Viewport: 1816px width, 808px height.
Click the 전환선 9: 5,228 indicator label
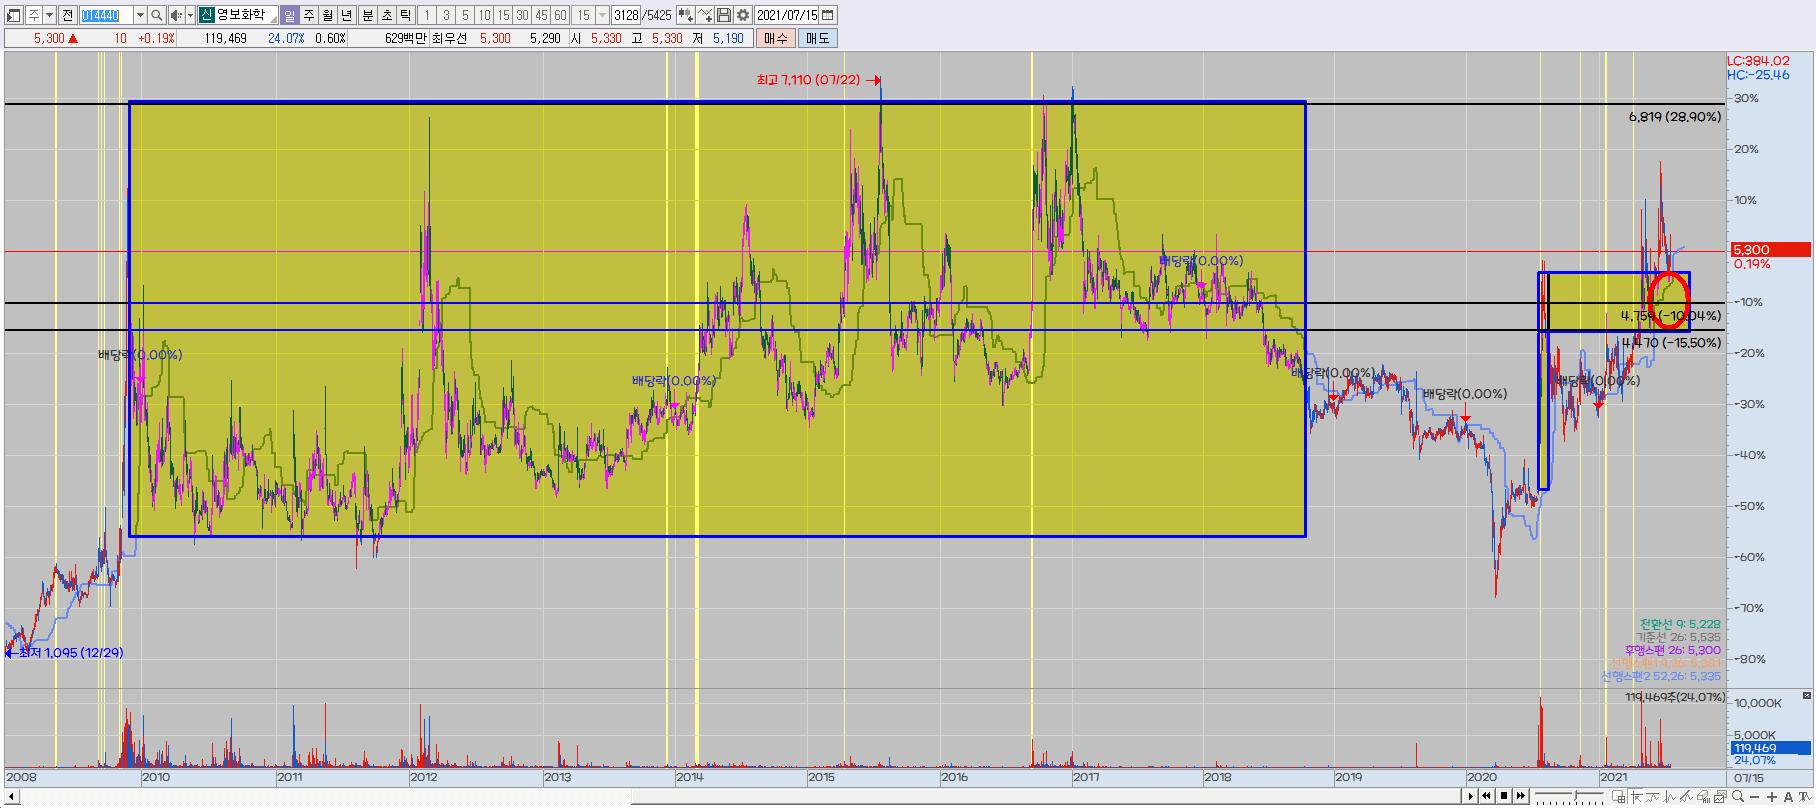click(x=1681, y=624)
